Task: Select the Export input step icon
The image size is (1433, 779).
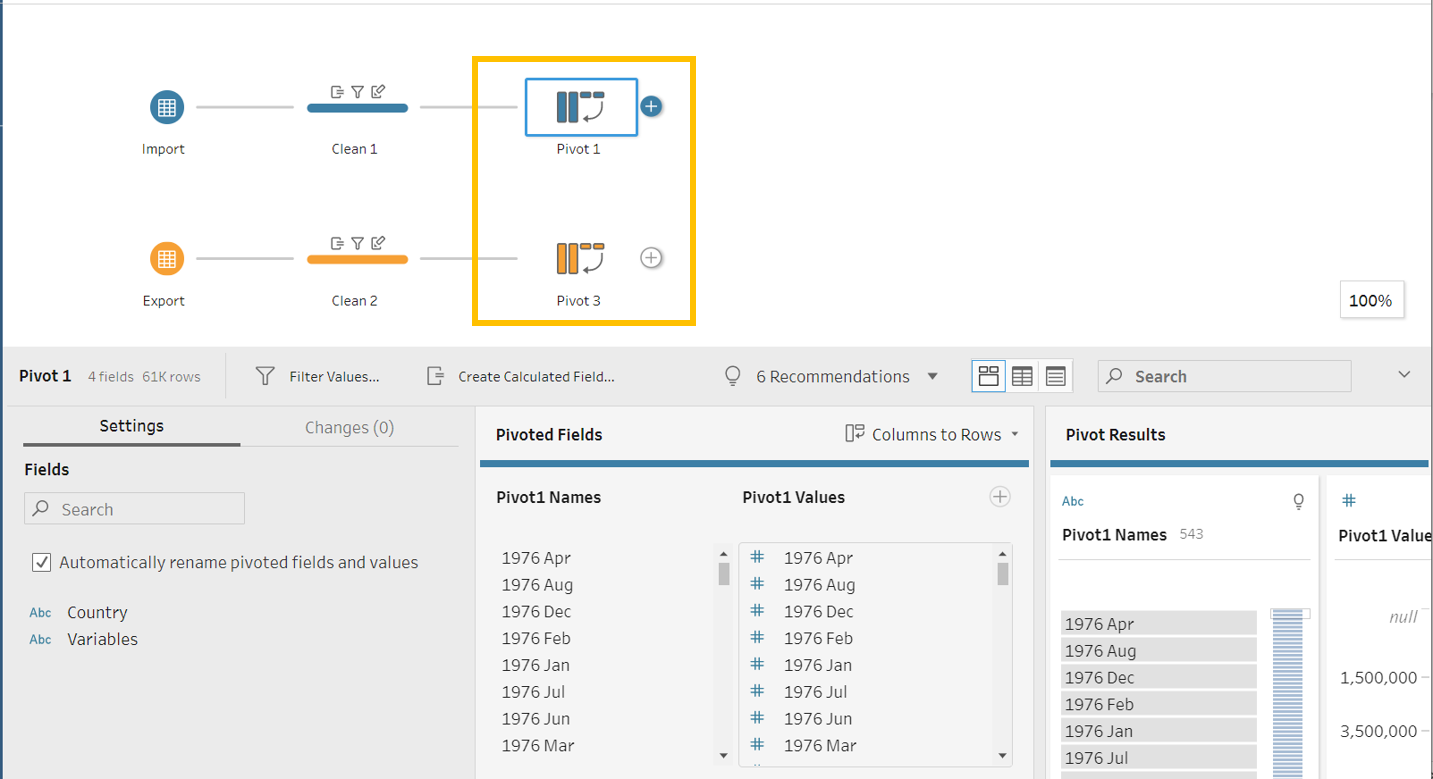Action: 166,259
